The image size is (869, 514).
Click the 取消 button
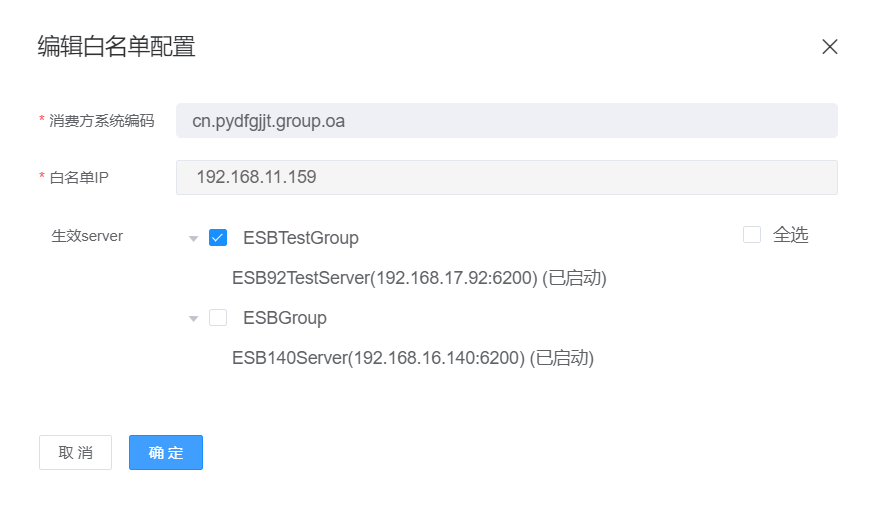[75, 452]
